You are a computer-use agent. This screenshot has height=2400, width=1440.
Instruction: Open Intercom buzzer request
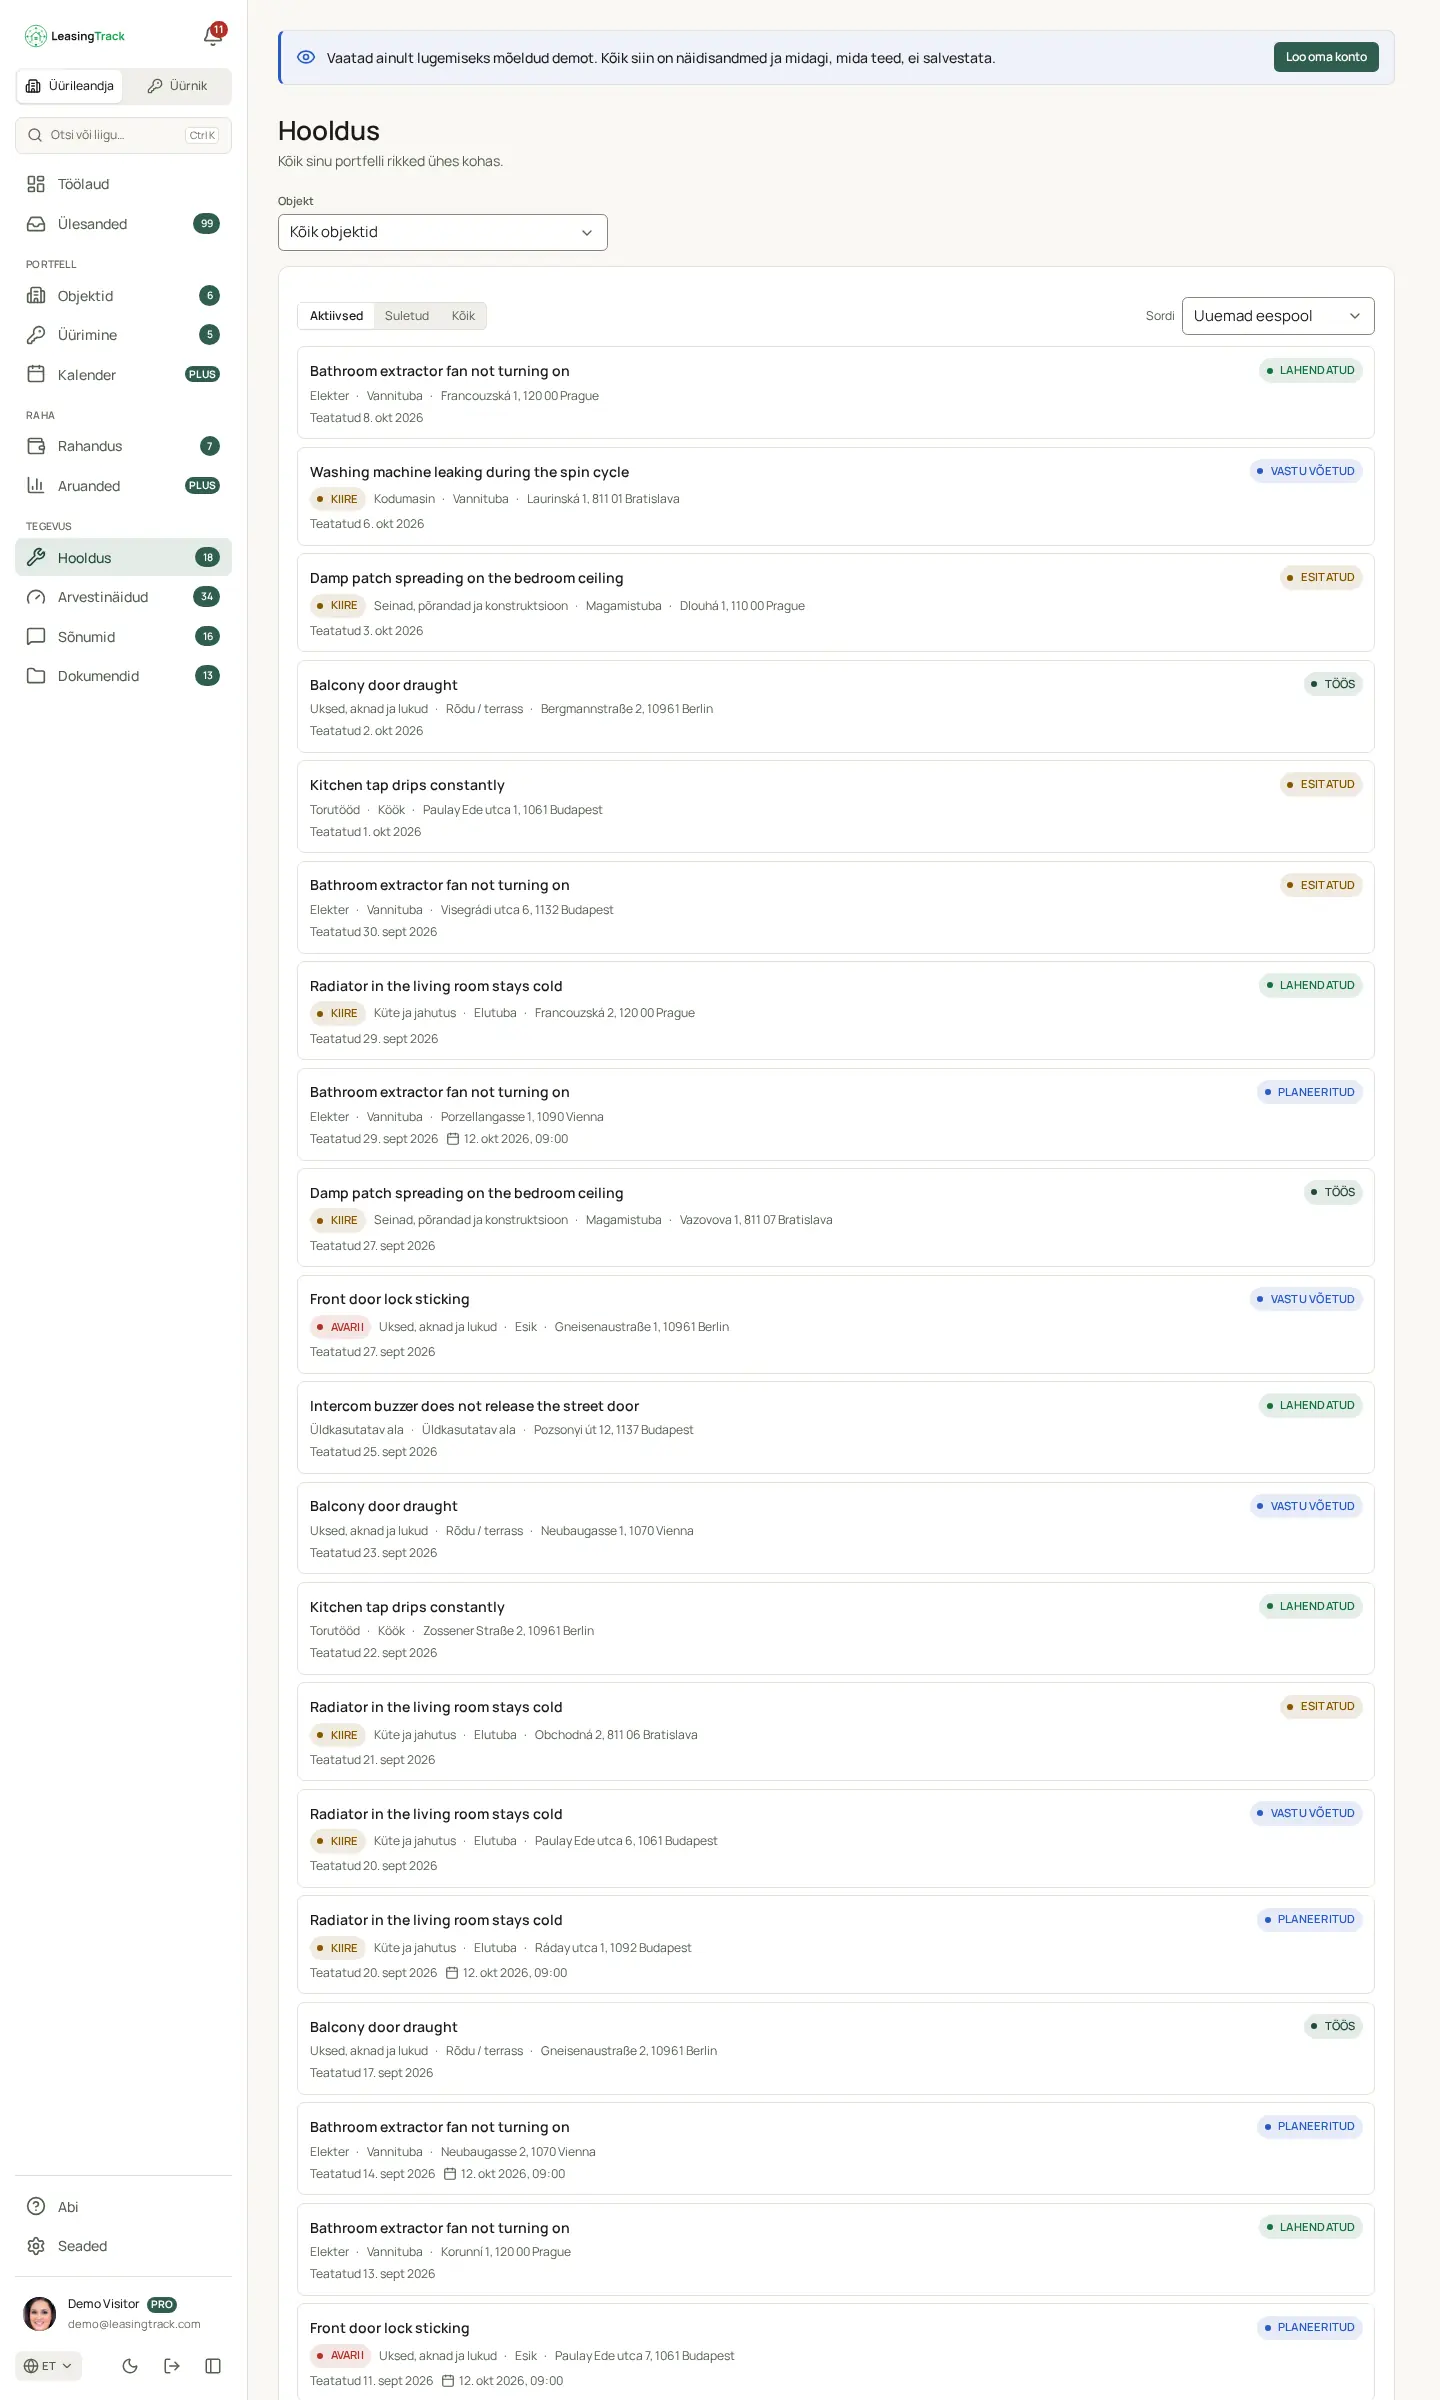pos(836,1428)
